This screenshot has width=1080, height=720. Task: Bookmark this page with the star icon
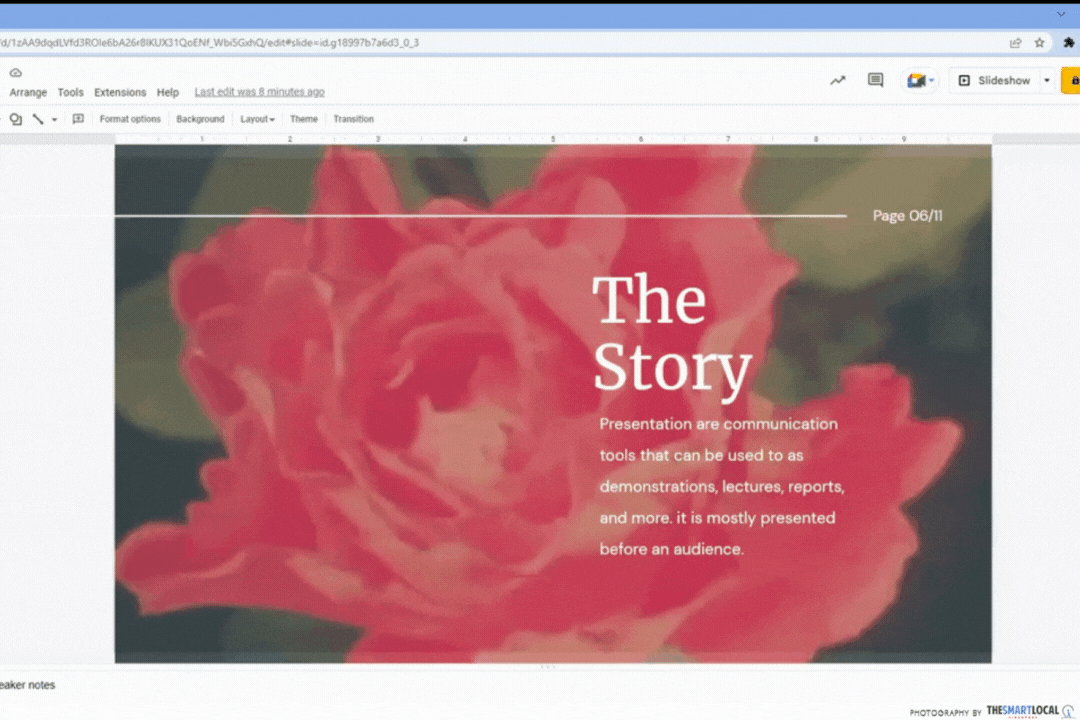1040,43
